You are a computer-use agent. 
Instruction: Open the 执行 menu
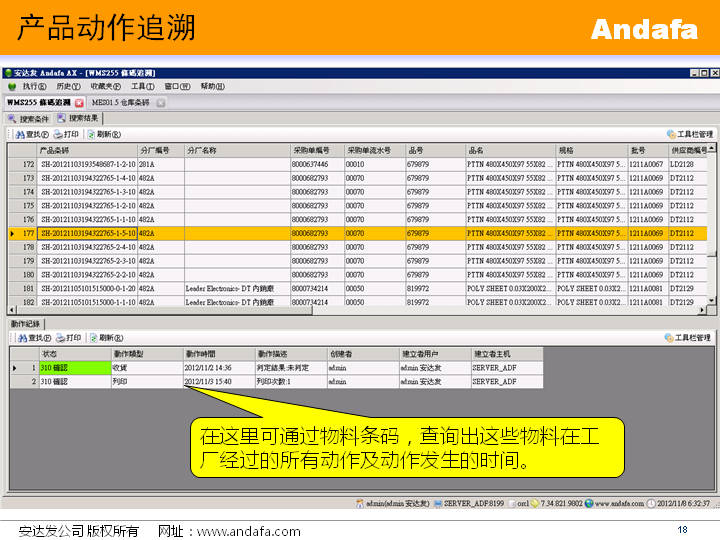(x=34, y=87)
